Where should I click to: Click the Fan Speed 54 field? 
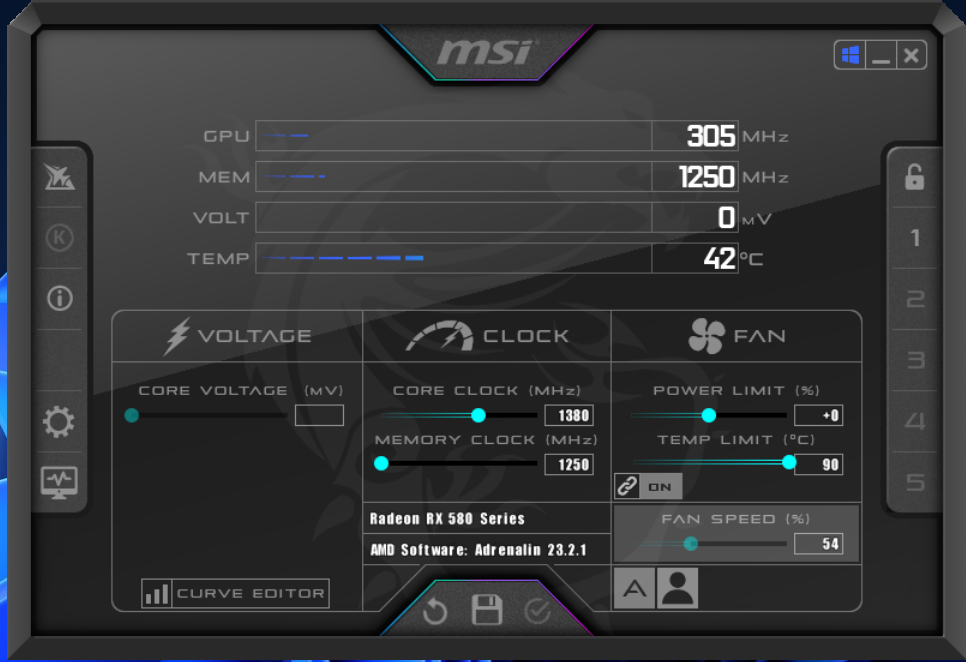pos(818,544)
